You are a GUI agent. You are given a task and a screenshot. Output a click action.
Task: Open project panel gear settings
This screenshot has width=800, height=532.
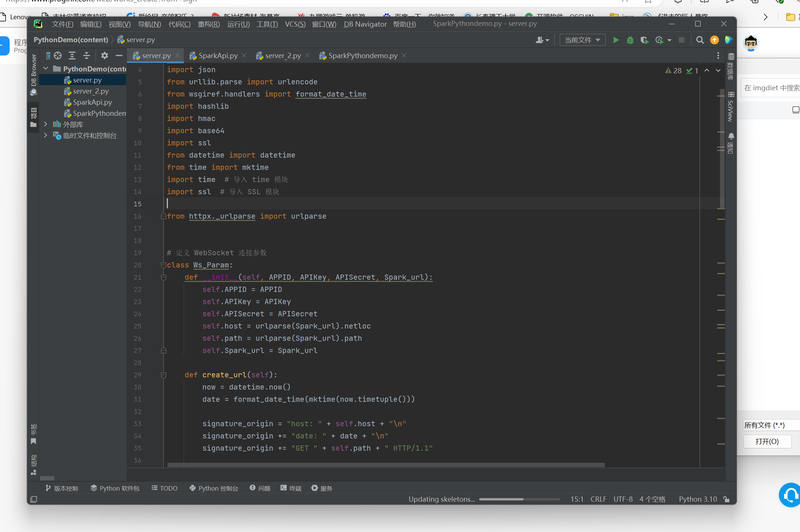point(105,56)
